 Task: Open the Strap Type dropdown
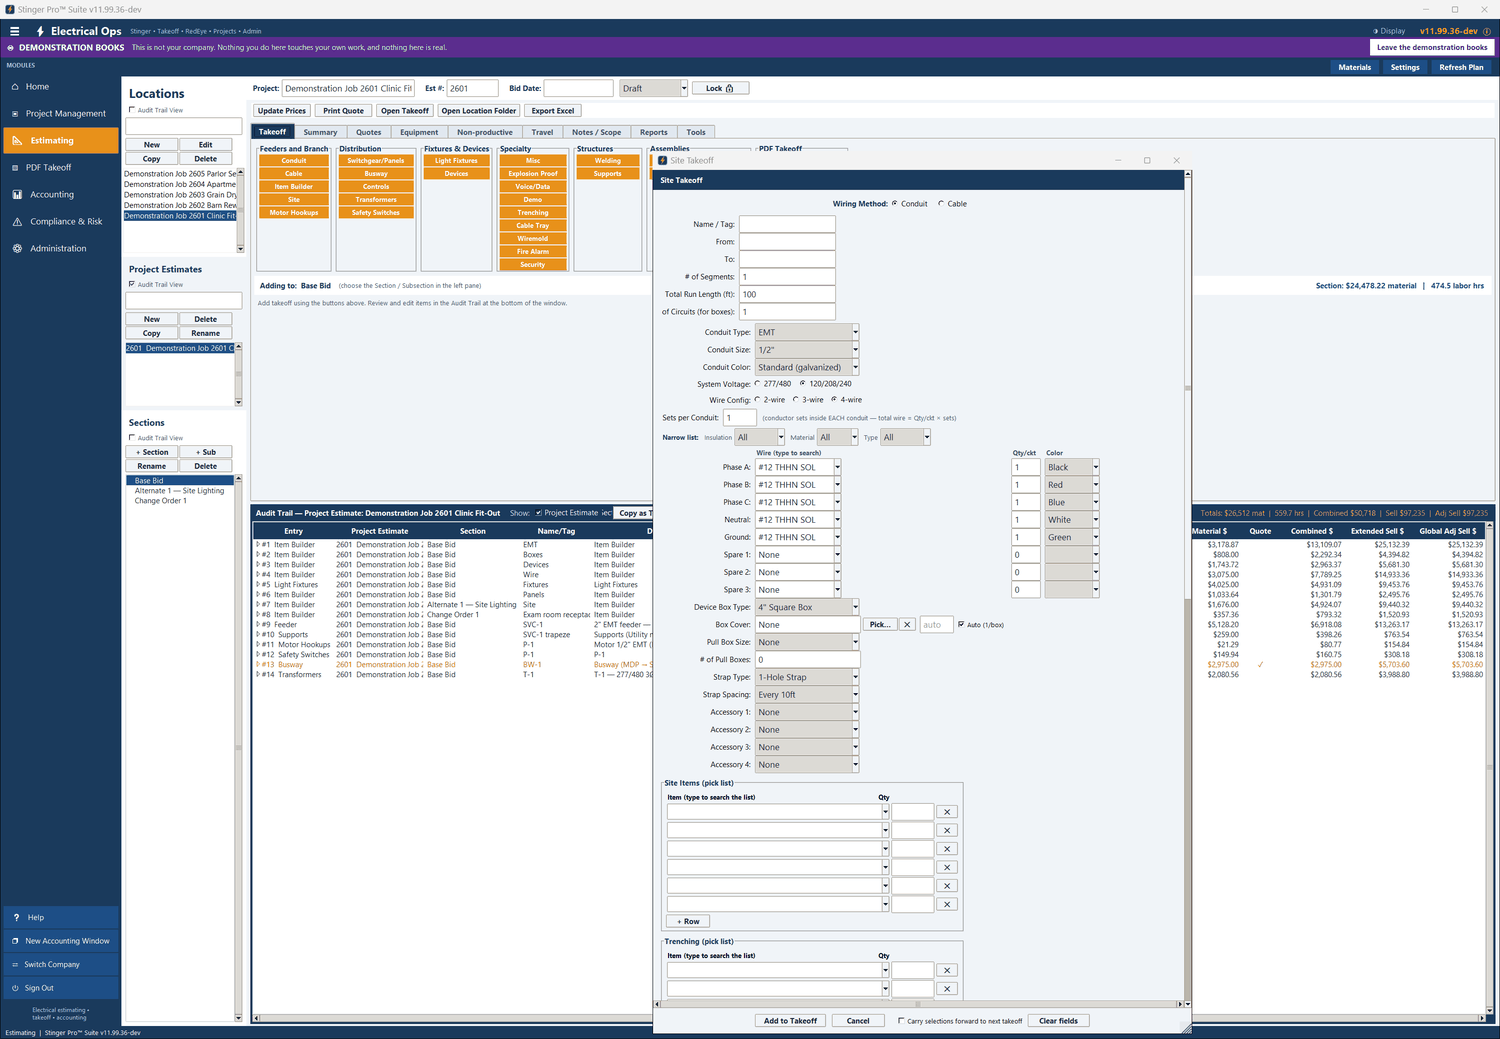click(855, 677)
